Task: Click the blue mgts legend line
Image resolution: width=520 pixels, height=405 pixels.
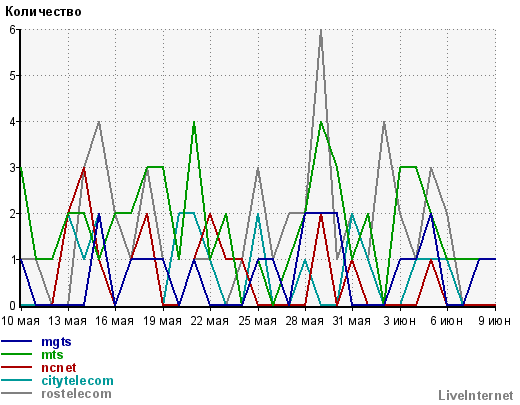Action: point(17,341)
